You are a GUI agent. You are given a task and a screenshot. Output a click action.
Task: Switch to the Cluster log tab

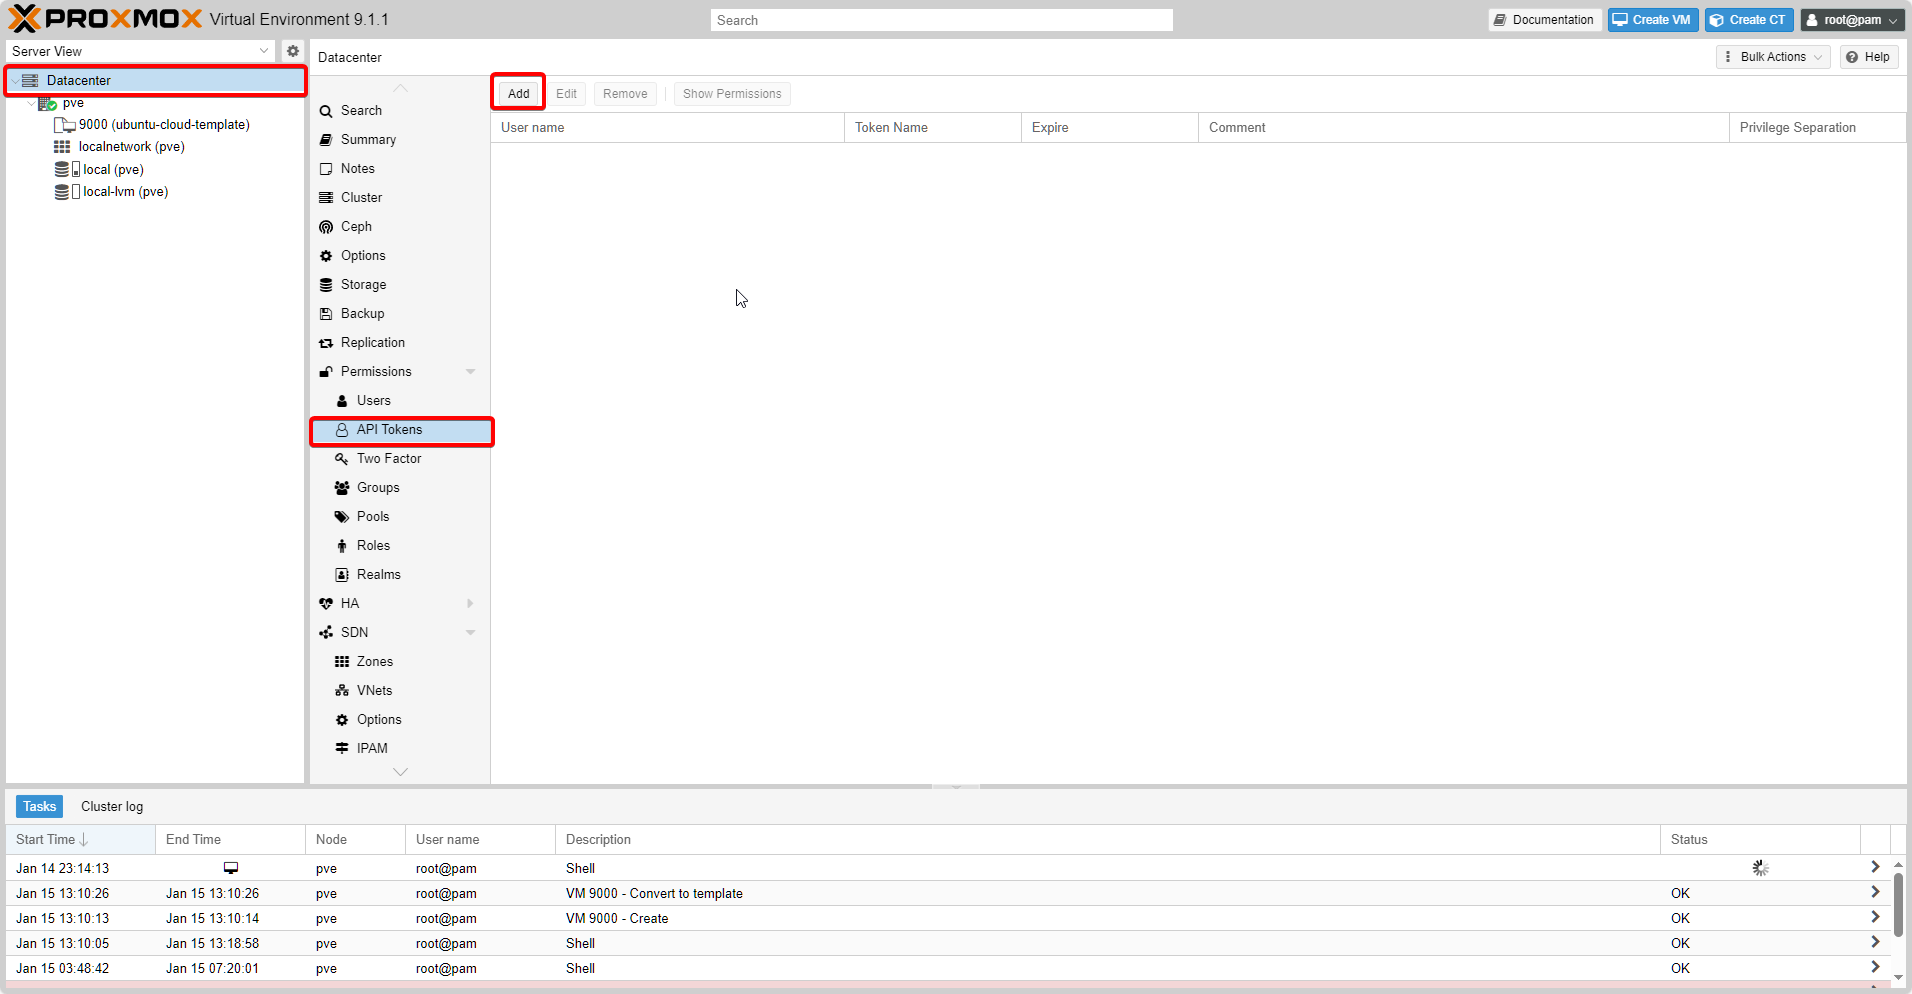pyautogui.click(x=112, y=807)
